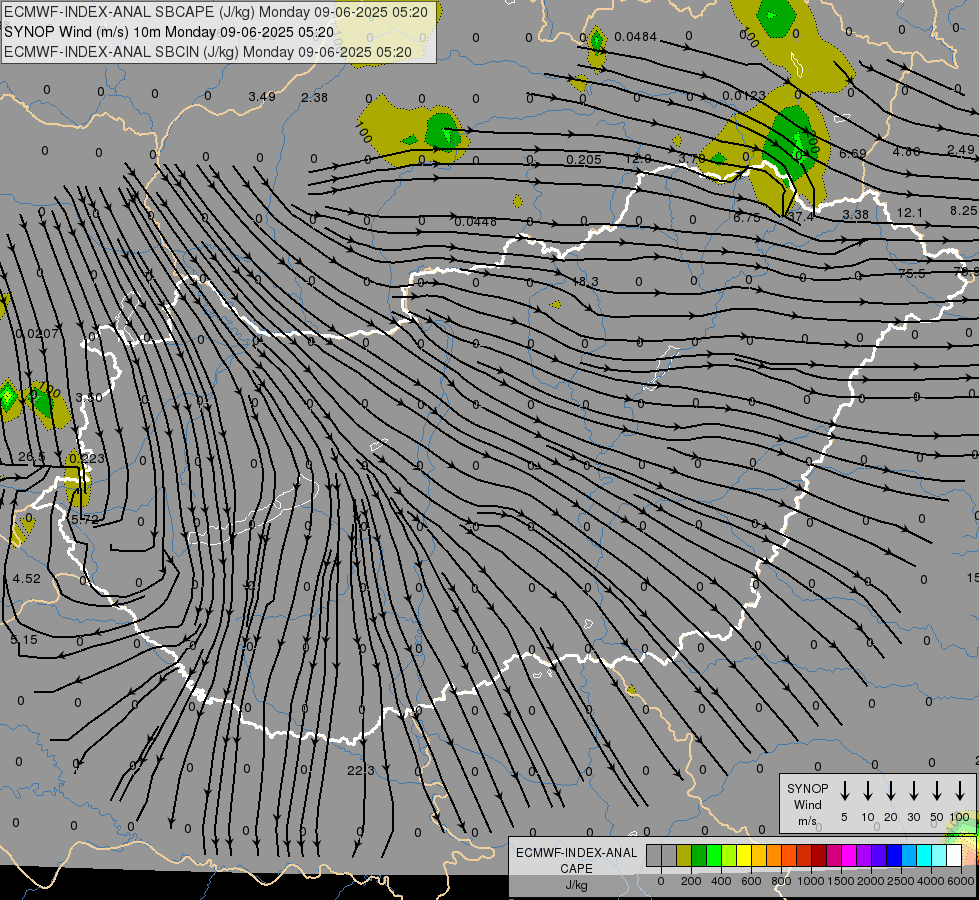Pick the dark red CAPE legend swatch
Image resolution: width=979 pixels, height=900 pixels.
point(819,856)
